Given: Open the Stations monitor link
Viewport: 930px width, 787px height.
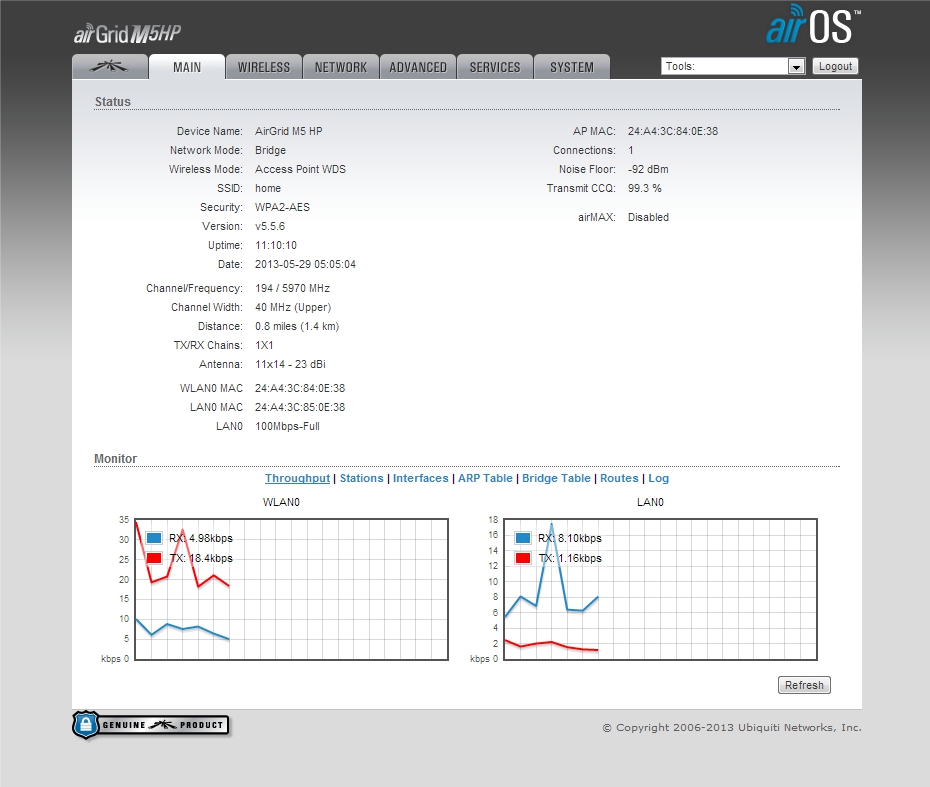Looking at the screenshot, I should (x=362, y=478).
